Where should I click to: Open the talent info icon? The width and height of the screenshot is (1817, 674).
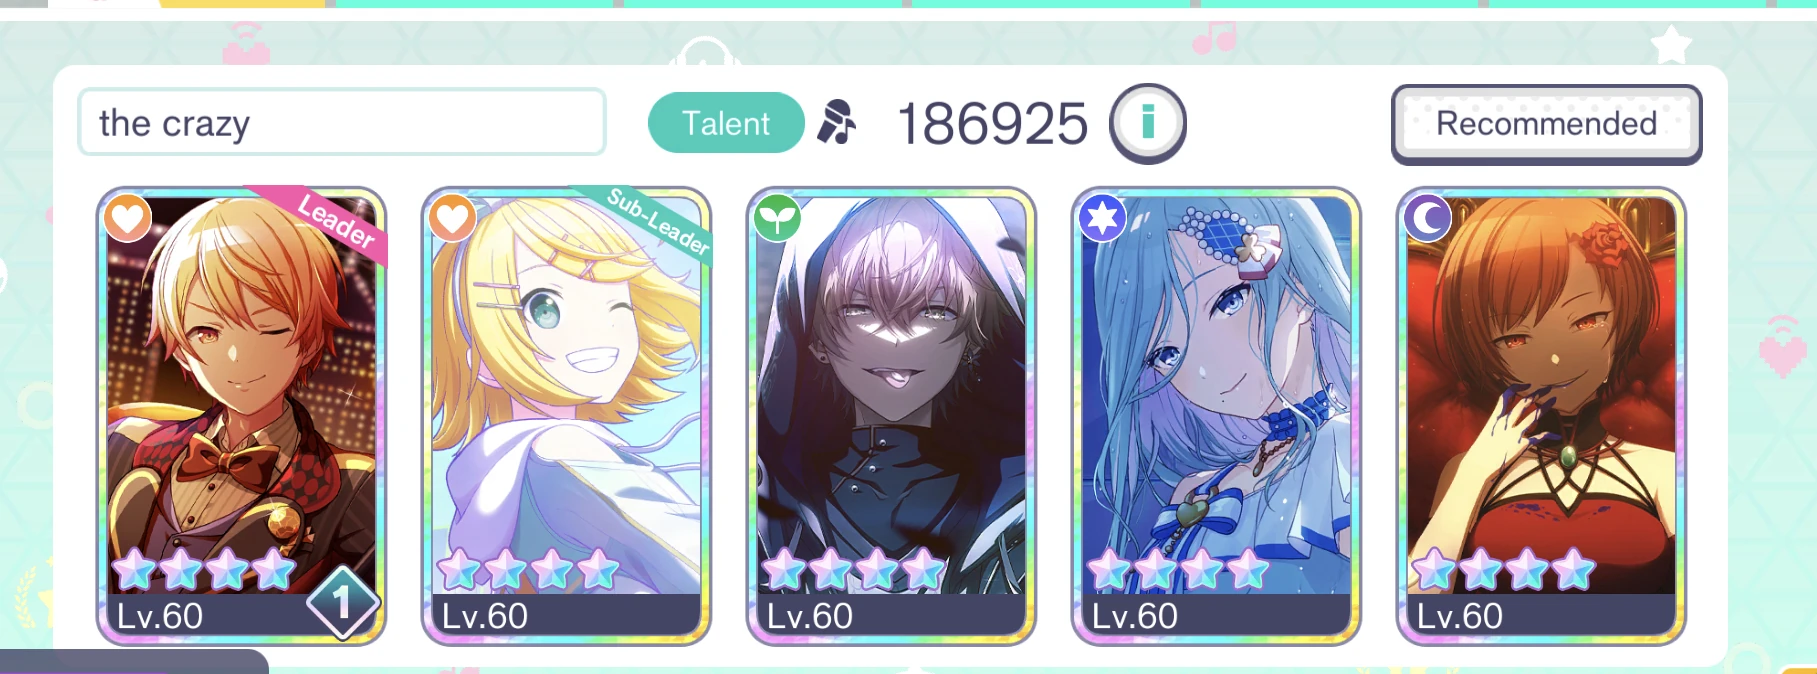1147,123
